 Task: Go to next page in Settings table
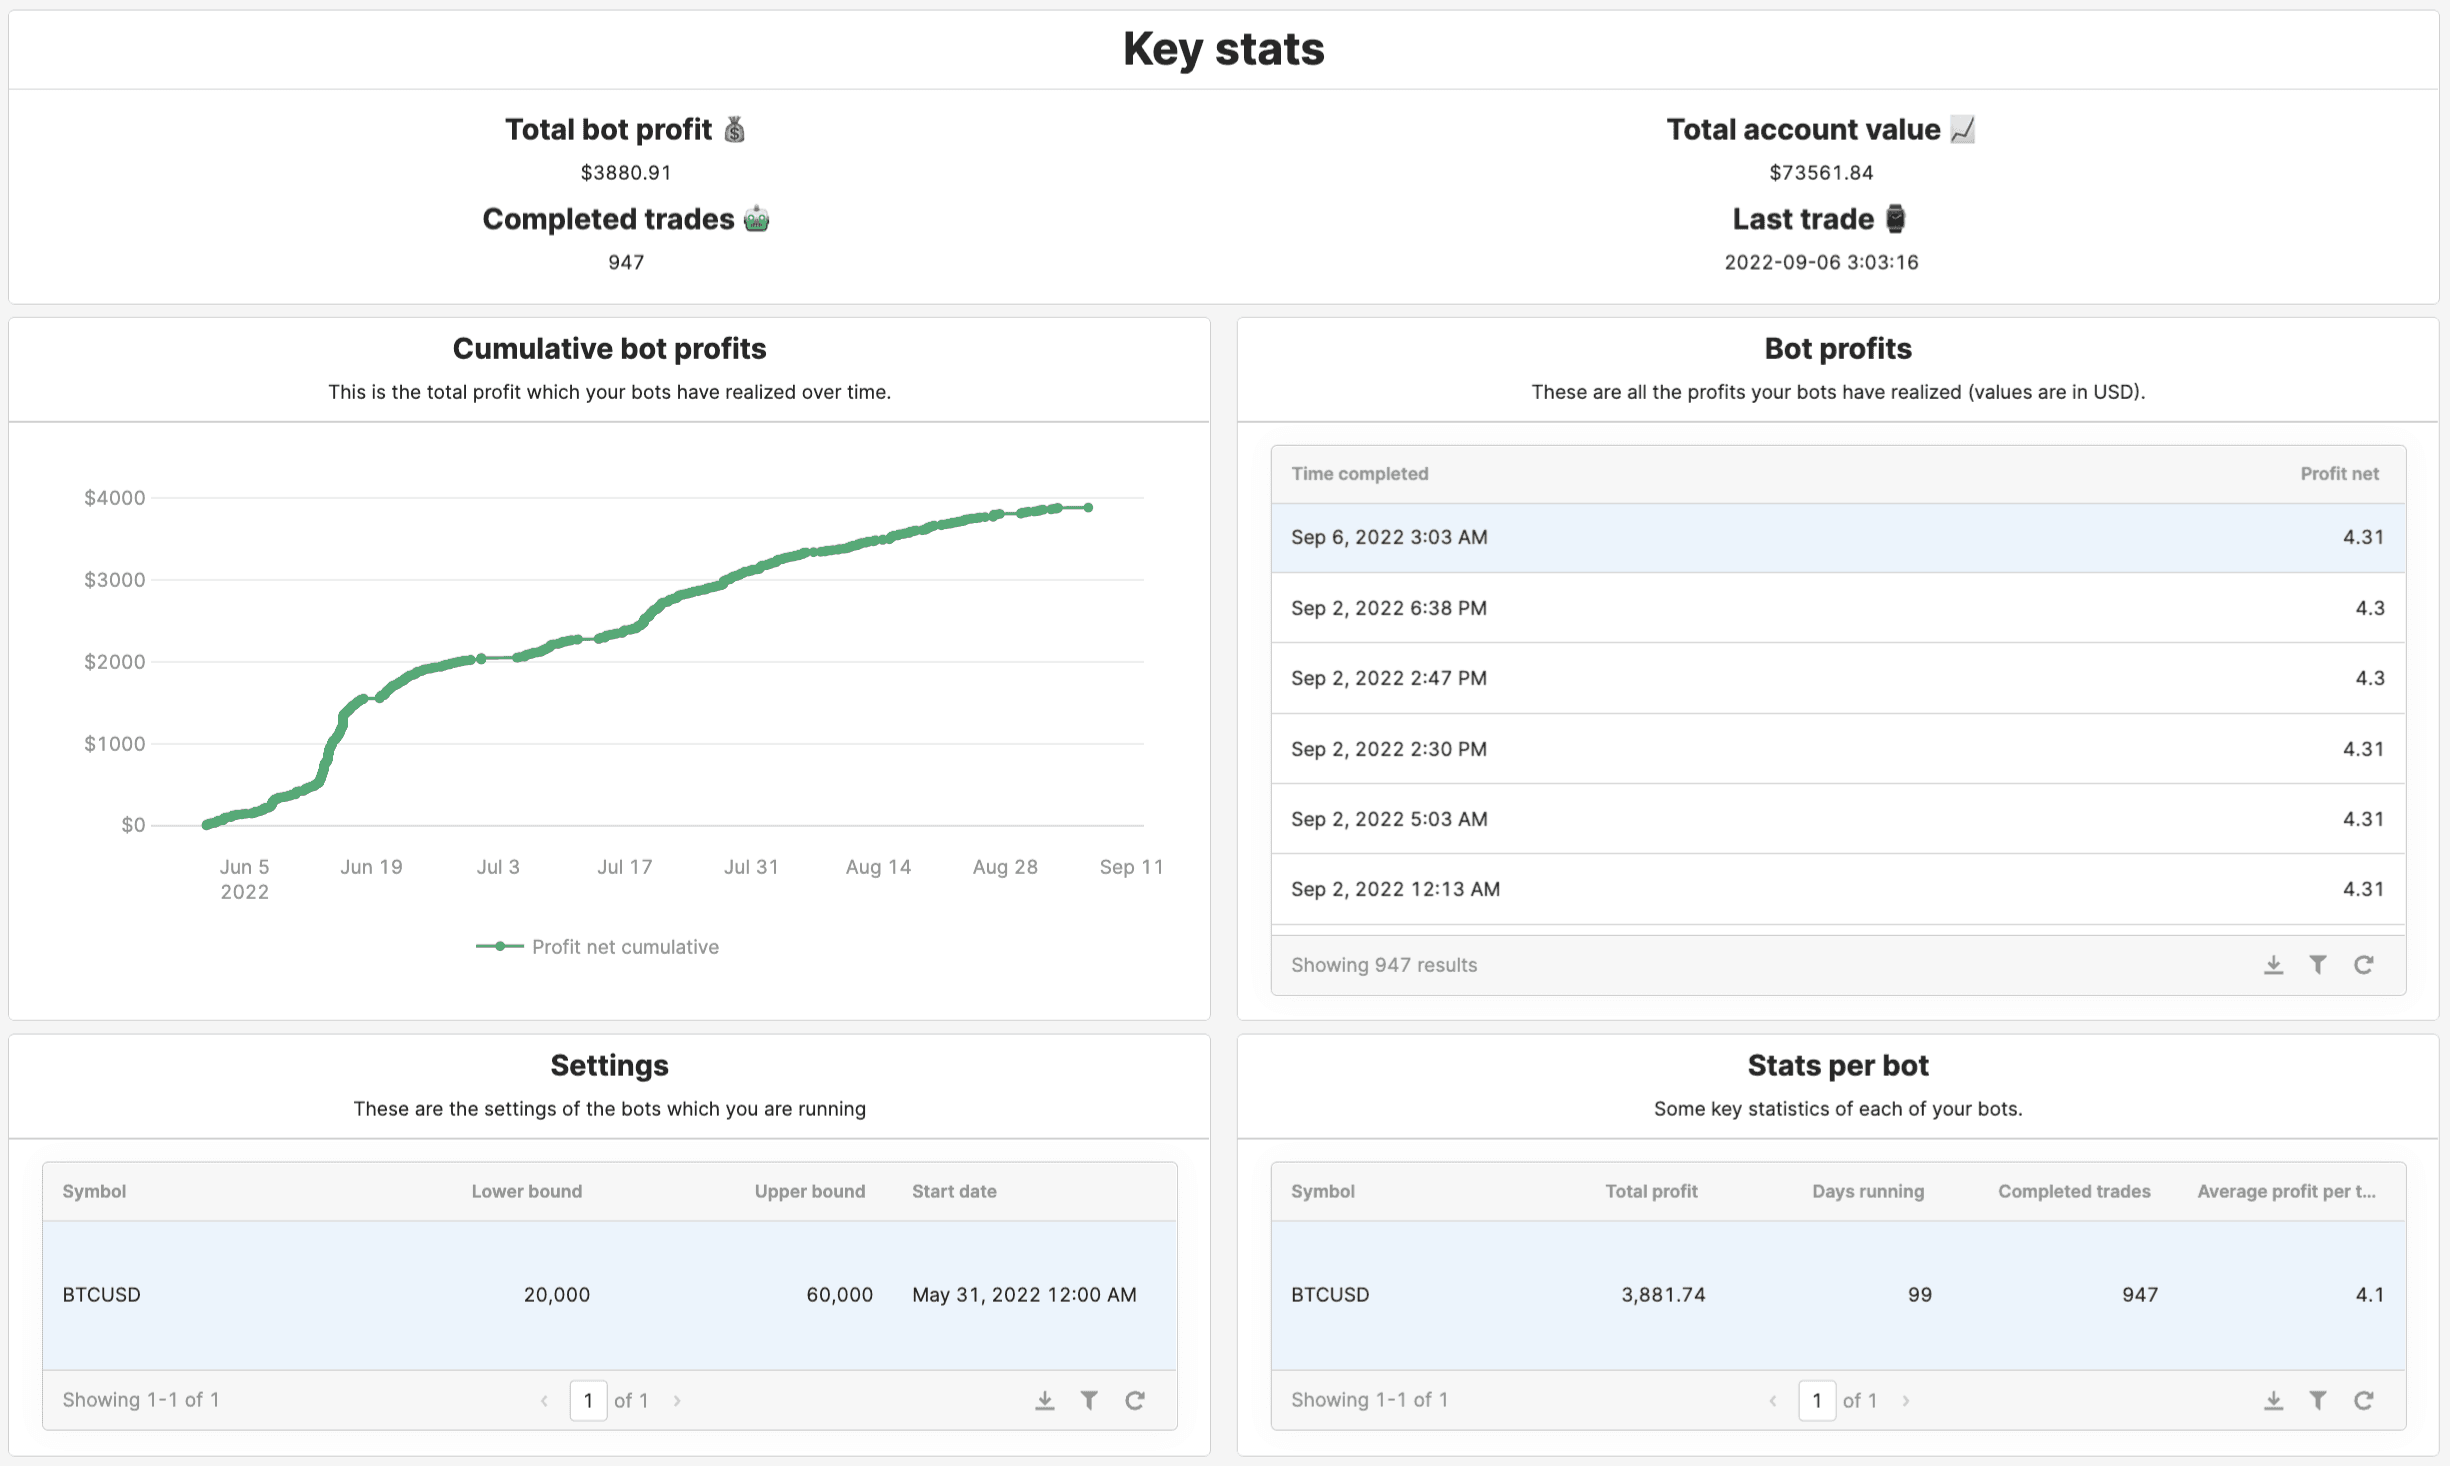click(x=677, y=1400)
